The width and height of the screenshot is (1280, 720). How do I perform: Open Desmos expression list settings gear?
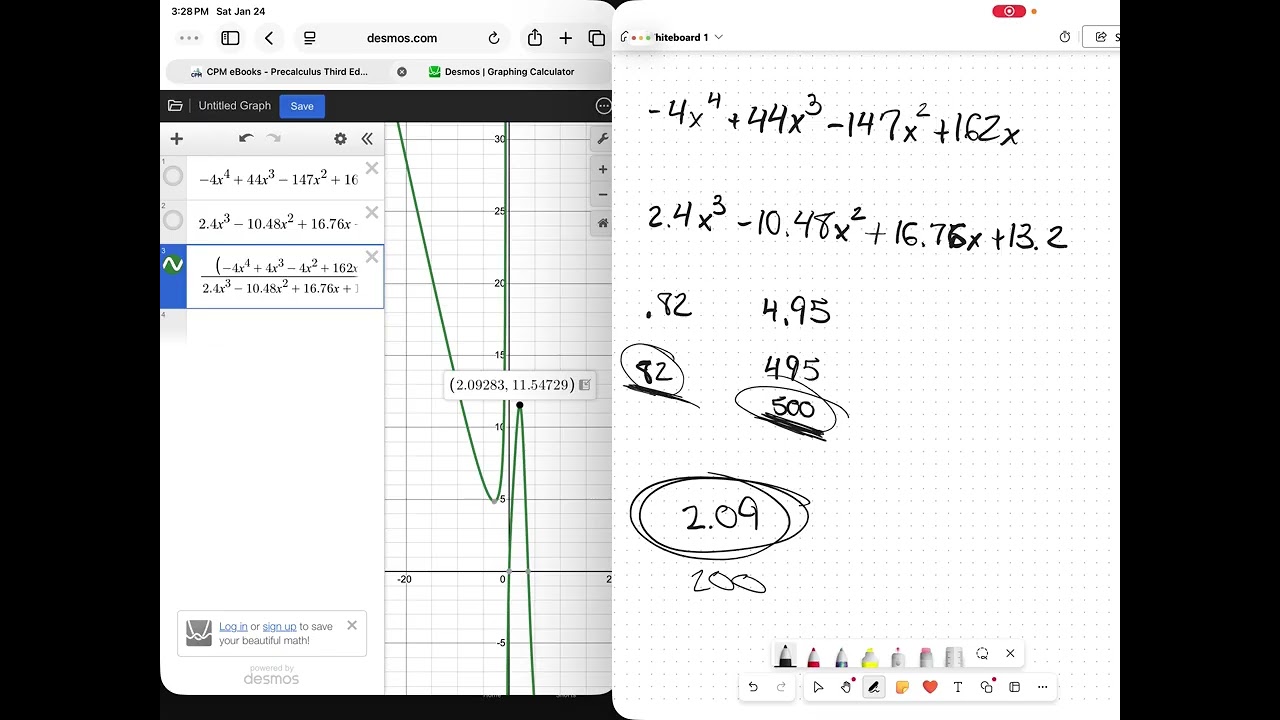point(340,139)
